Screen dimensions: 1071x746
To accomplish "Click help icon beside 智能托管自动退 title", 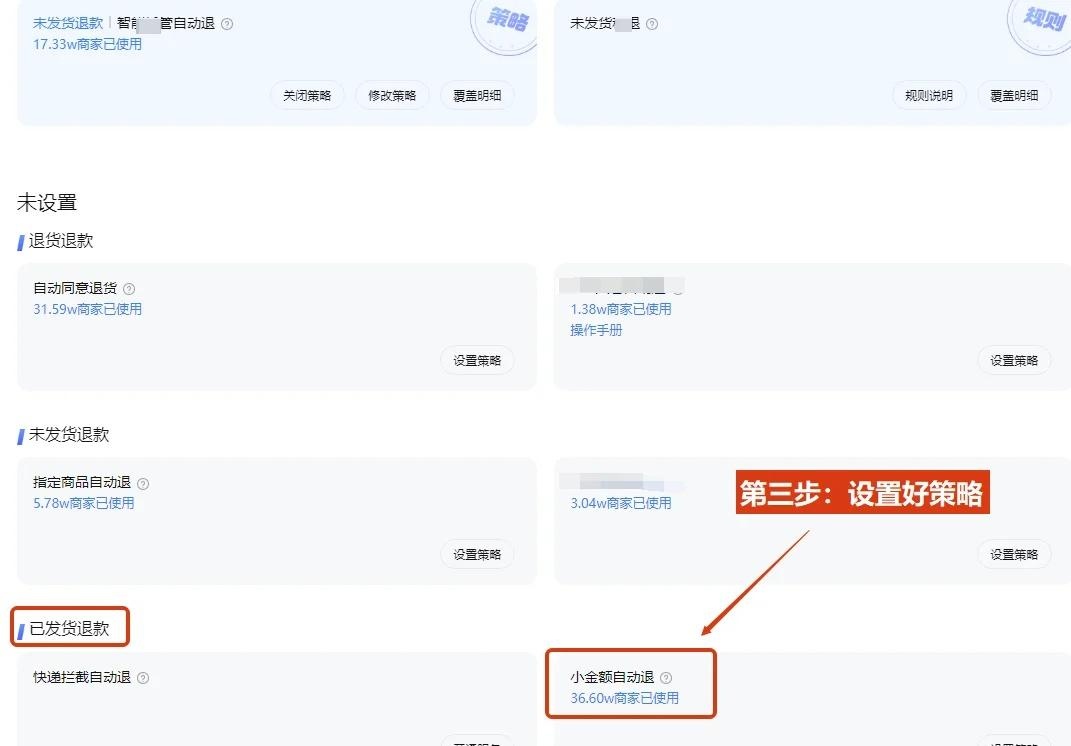I will (227, 24).
